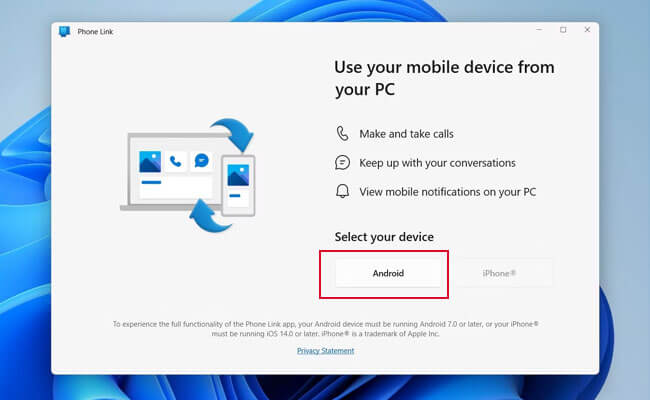Click the bell icon beside View mobile notifications
The width and height of the screenshot is (650, 400).
[x=342, y=192]
